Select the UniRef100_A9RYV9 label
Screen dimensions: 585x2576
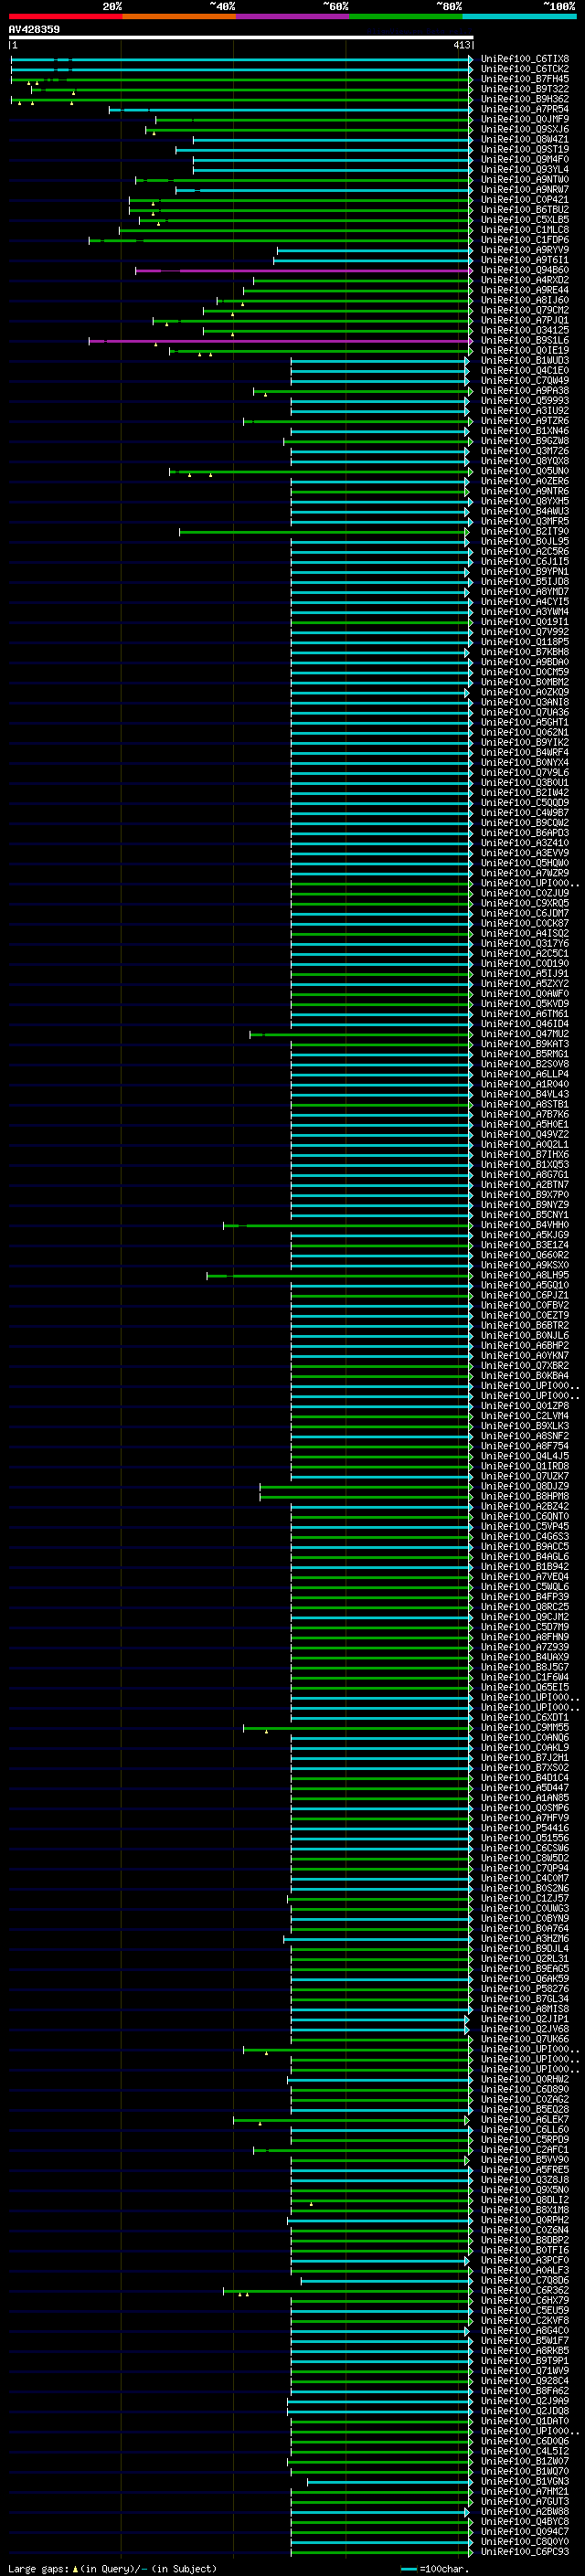click(525, 250)
